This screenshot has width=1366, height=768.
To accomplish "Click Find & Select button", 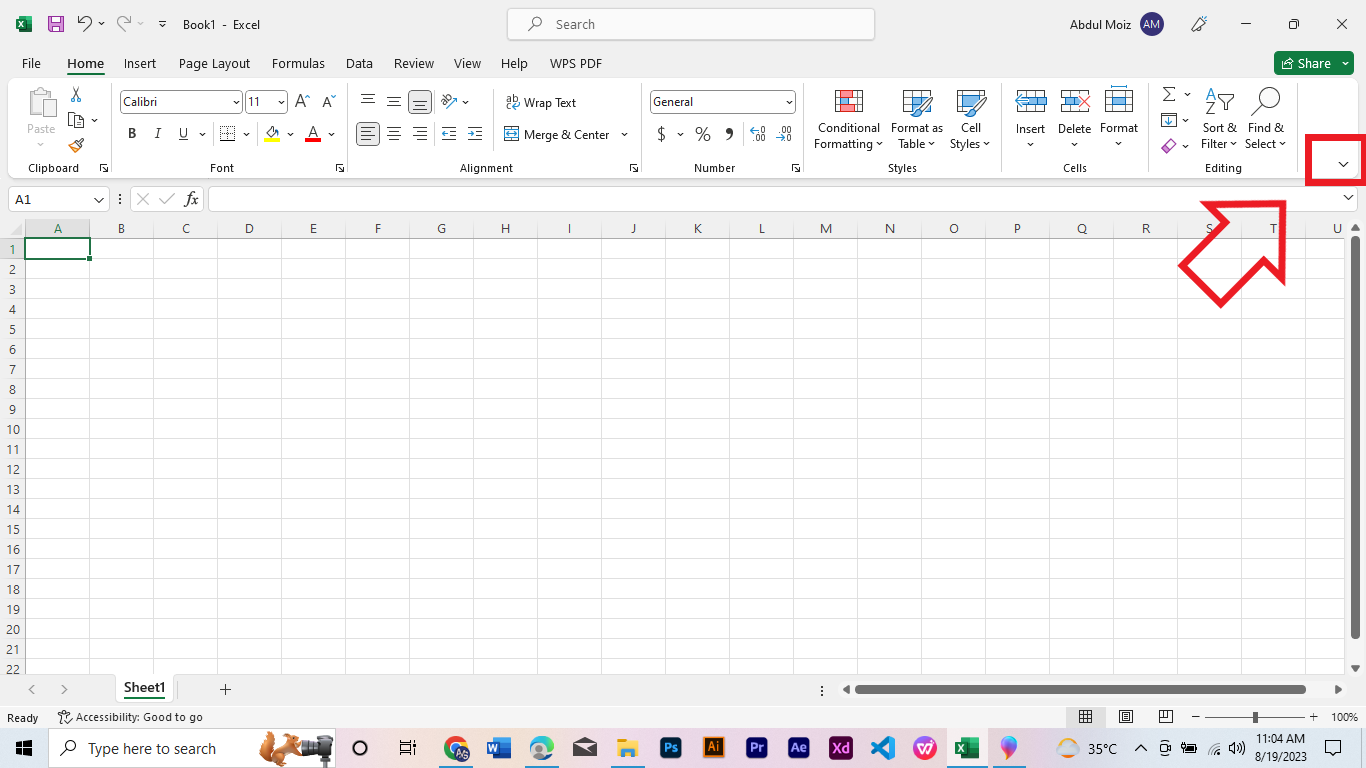I will pyautogui.click(x=1265, y=120).
